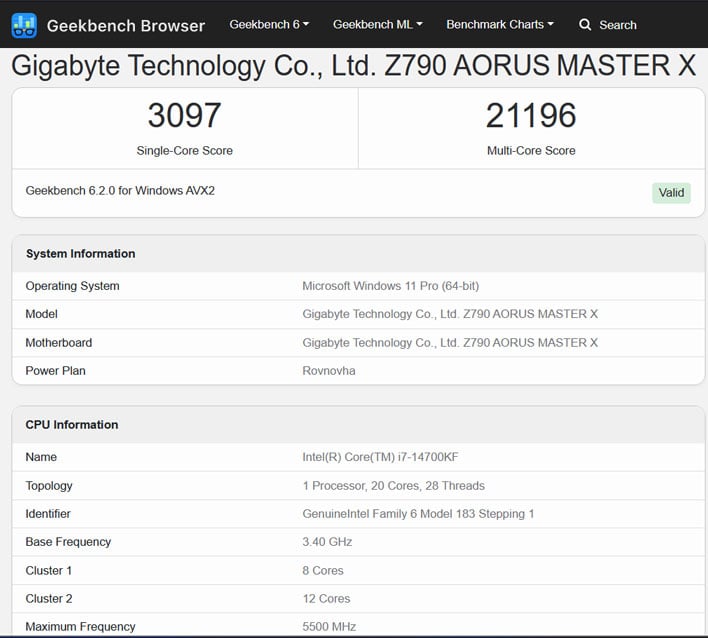Click 'Geekbench 6.2.0 for Windows AVX2' text
Screen dimensions: 708x638
(x=120, y=191)
